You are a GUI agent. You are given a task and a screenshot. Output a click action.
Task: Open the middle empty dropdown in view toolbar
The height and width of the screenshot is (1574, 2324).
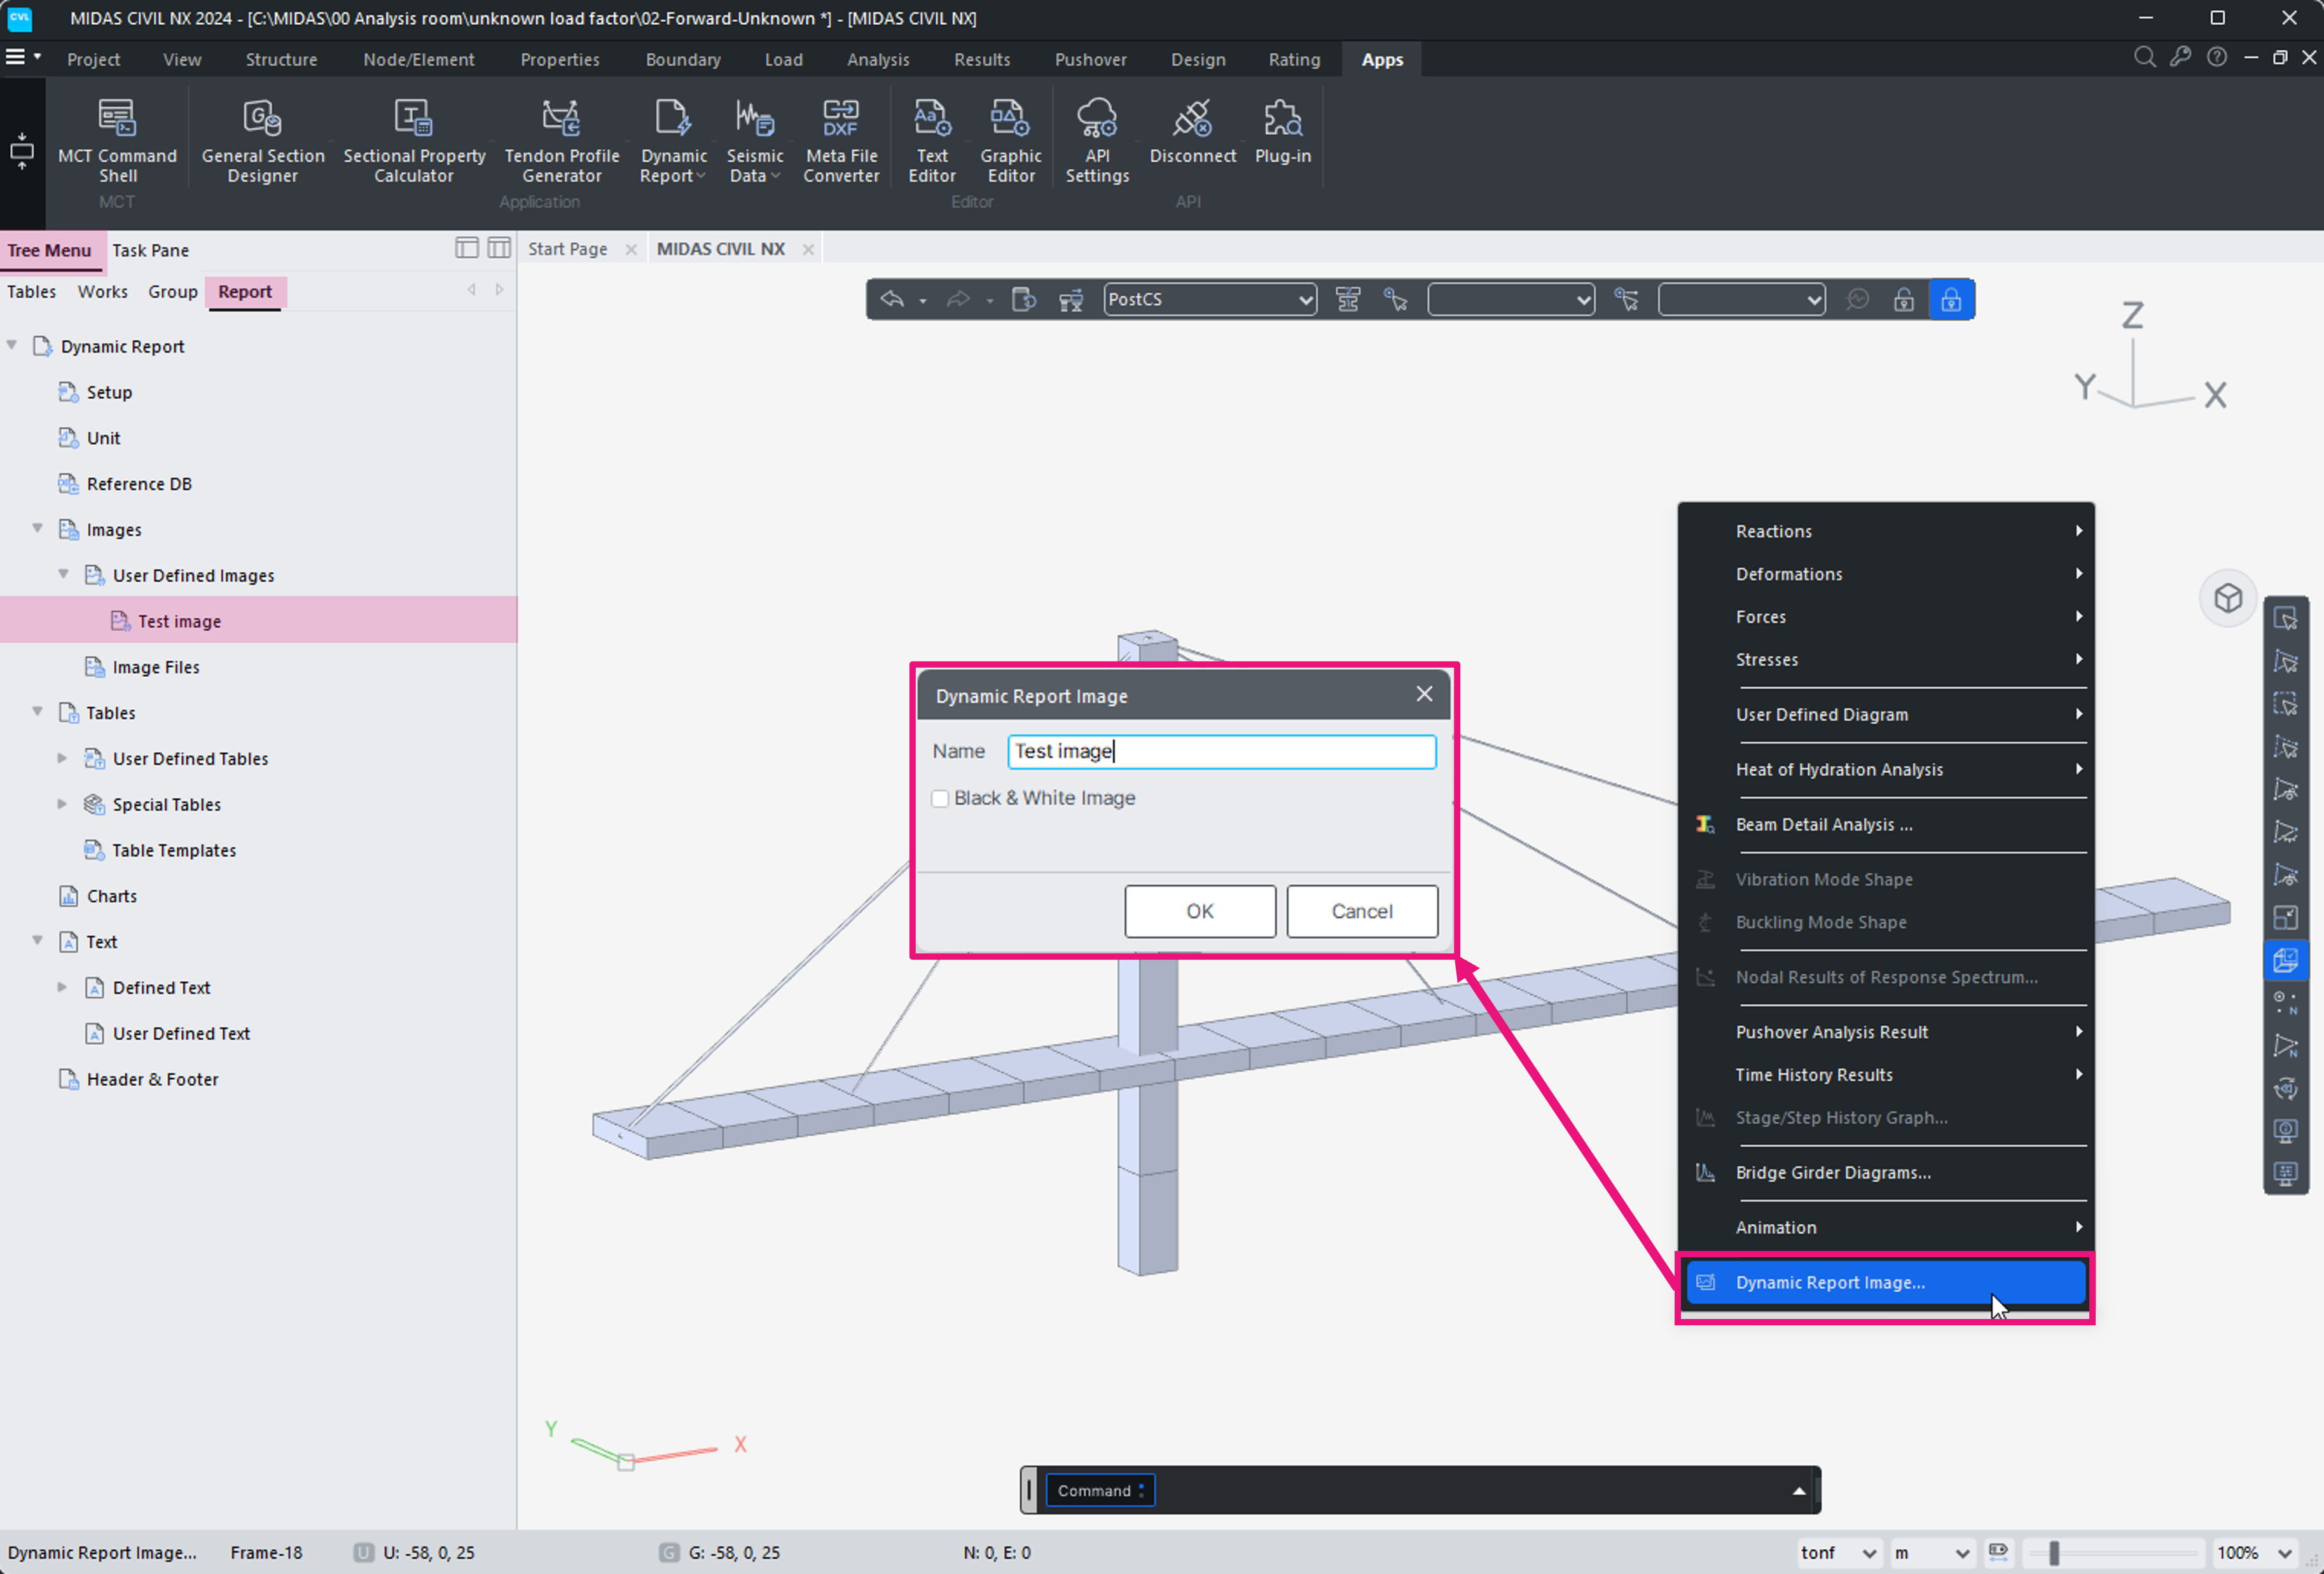pos(1510,299)
